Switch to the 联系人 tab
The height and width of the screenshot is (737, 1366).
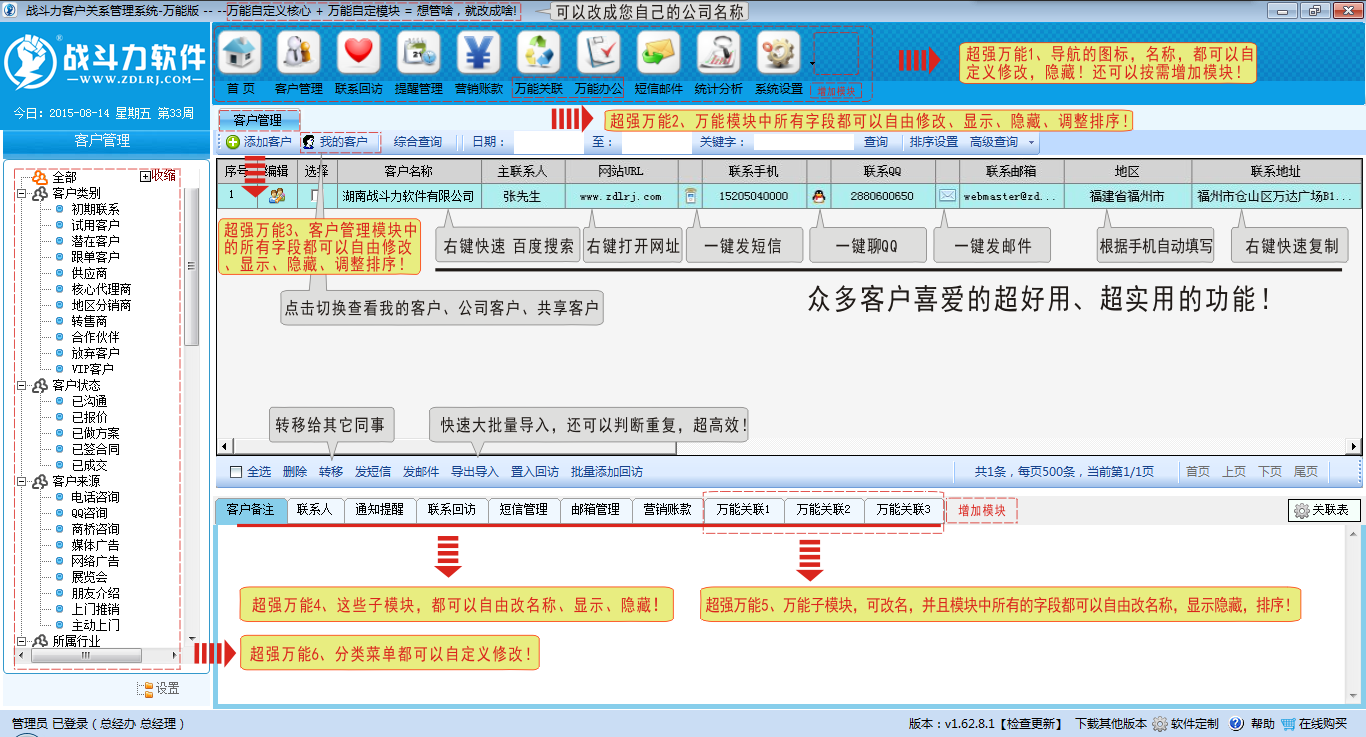pos(314,510)
